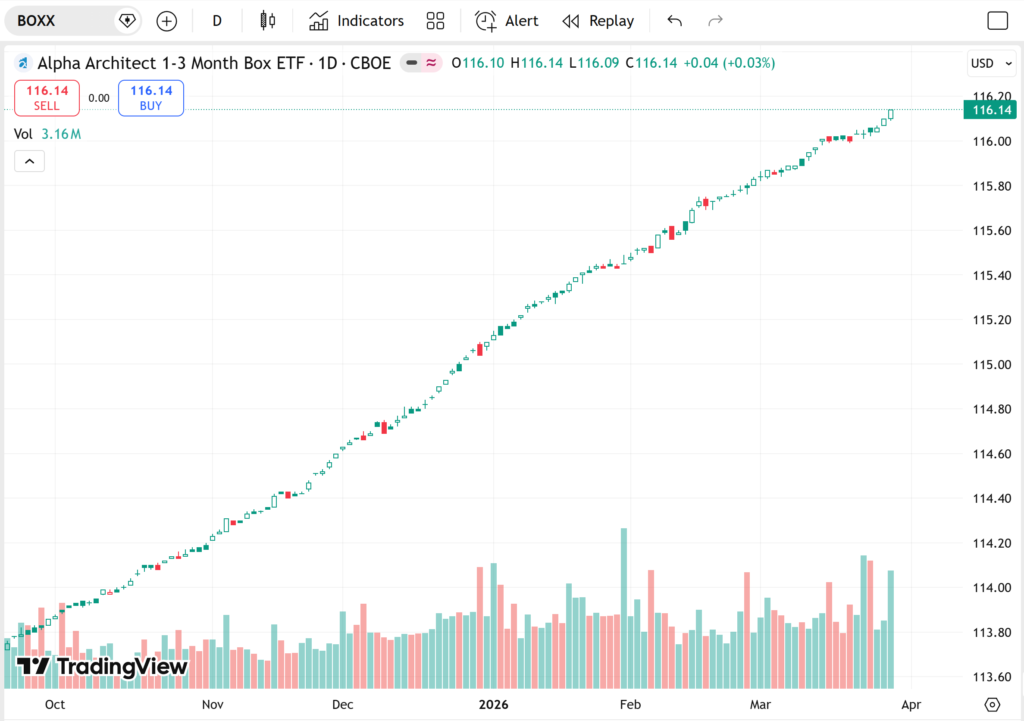Open the USD currency dropdown
Screen dimensions: 1024x721
(987, 63)
